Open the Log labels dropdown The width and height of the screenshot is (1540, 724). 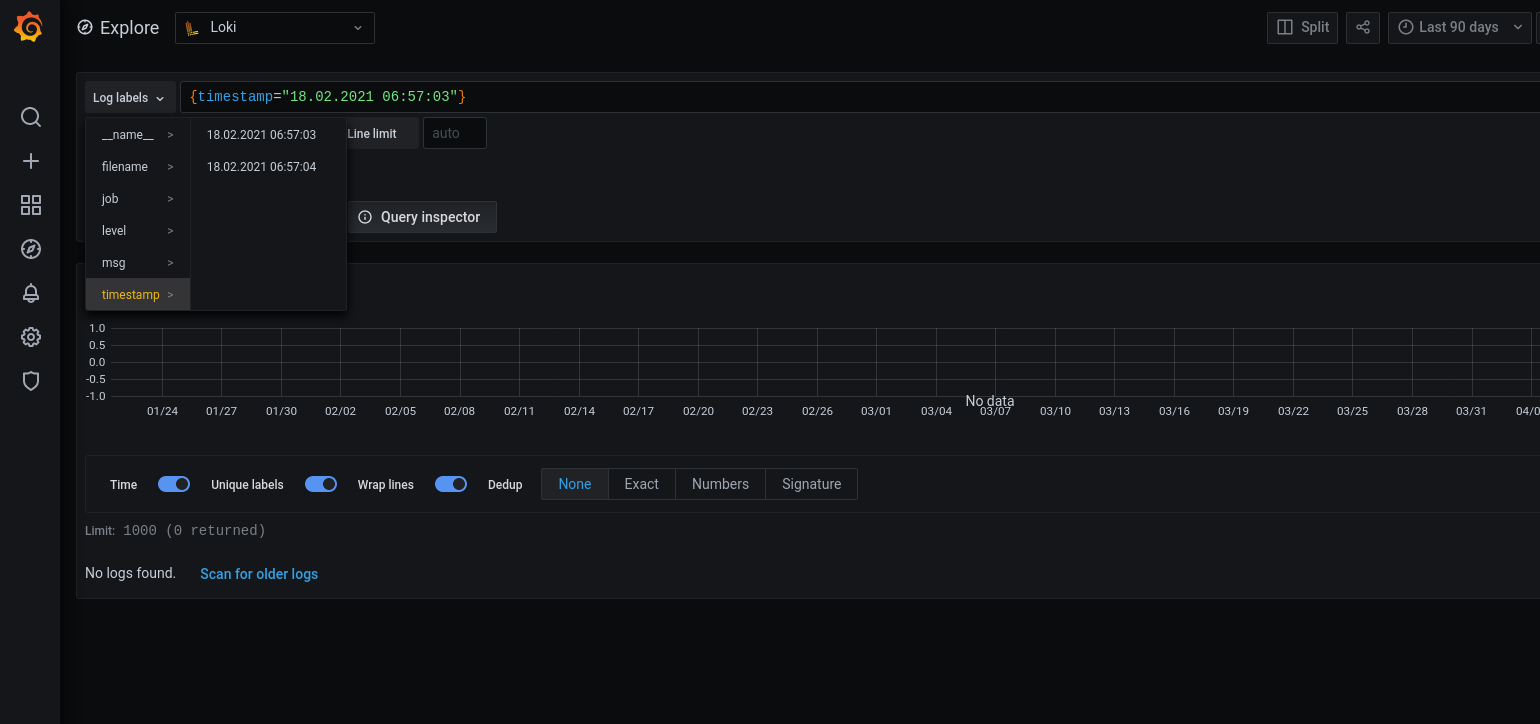pos(129,97)
